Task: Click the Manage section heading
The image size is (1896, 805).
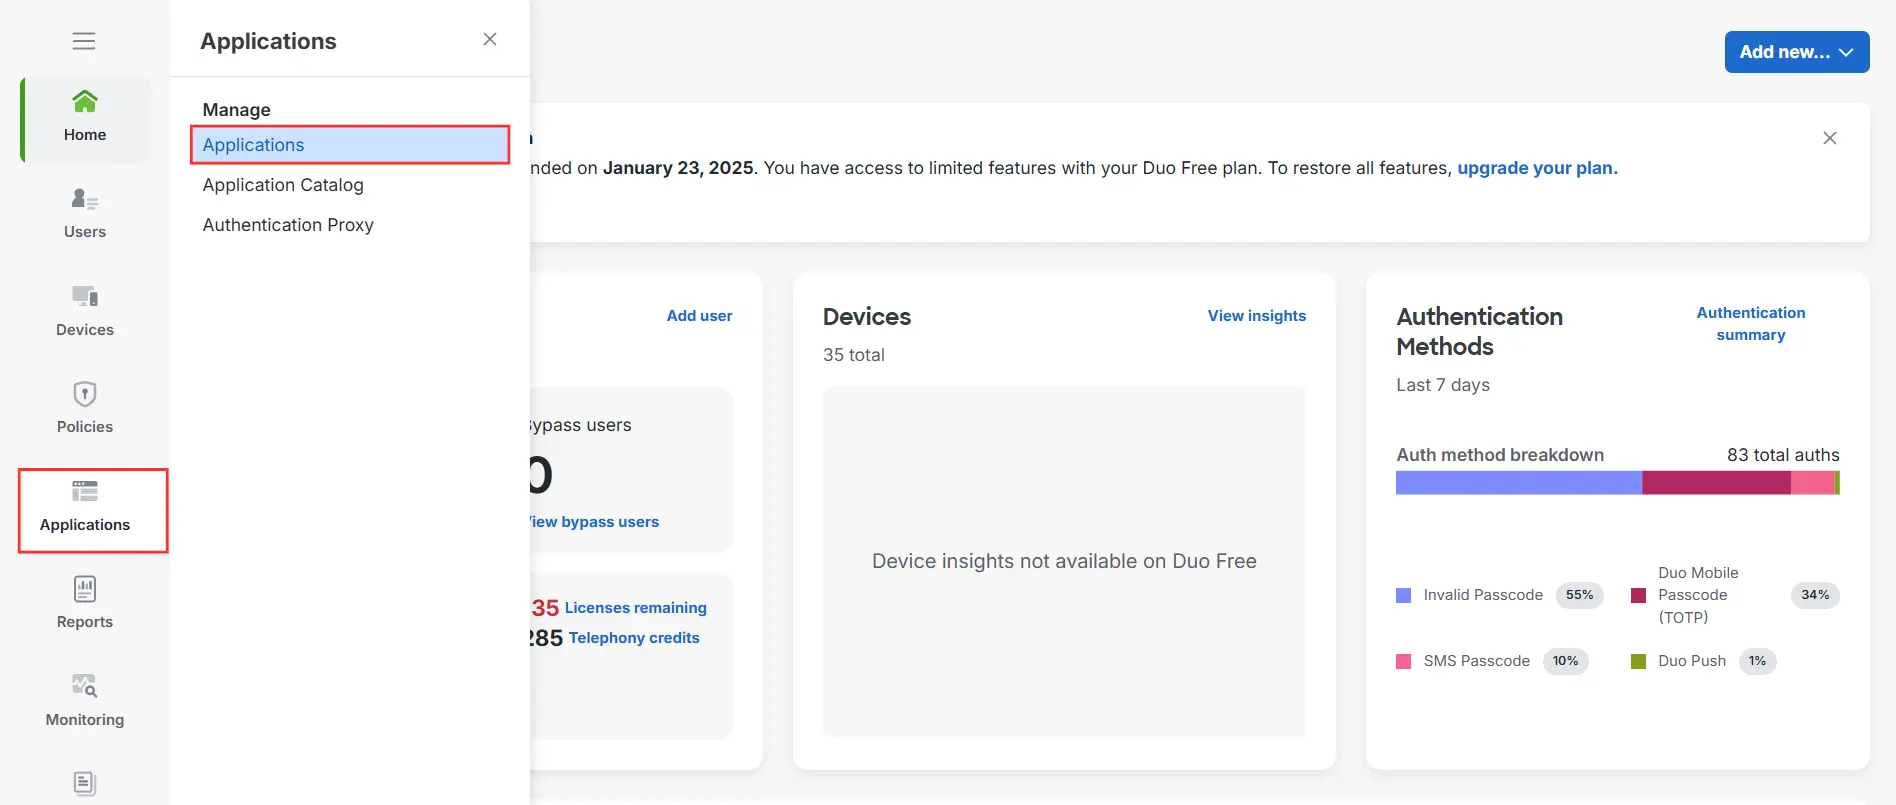Action: (237, 110)
